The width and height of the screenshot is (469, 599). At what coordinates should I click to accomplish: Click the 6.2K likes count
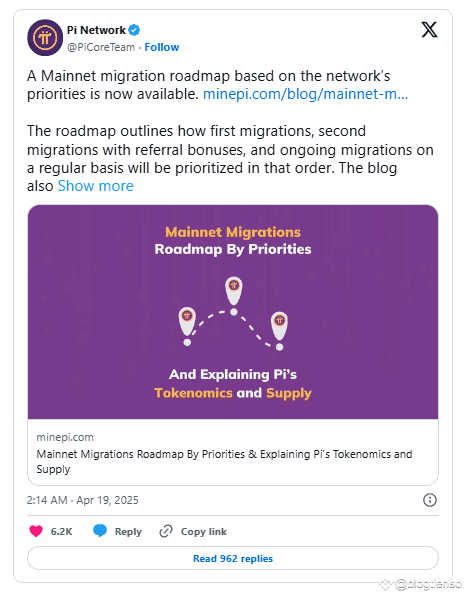pyautogui.click(x=61, y=531)
